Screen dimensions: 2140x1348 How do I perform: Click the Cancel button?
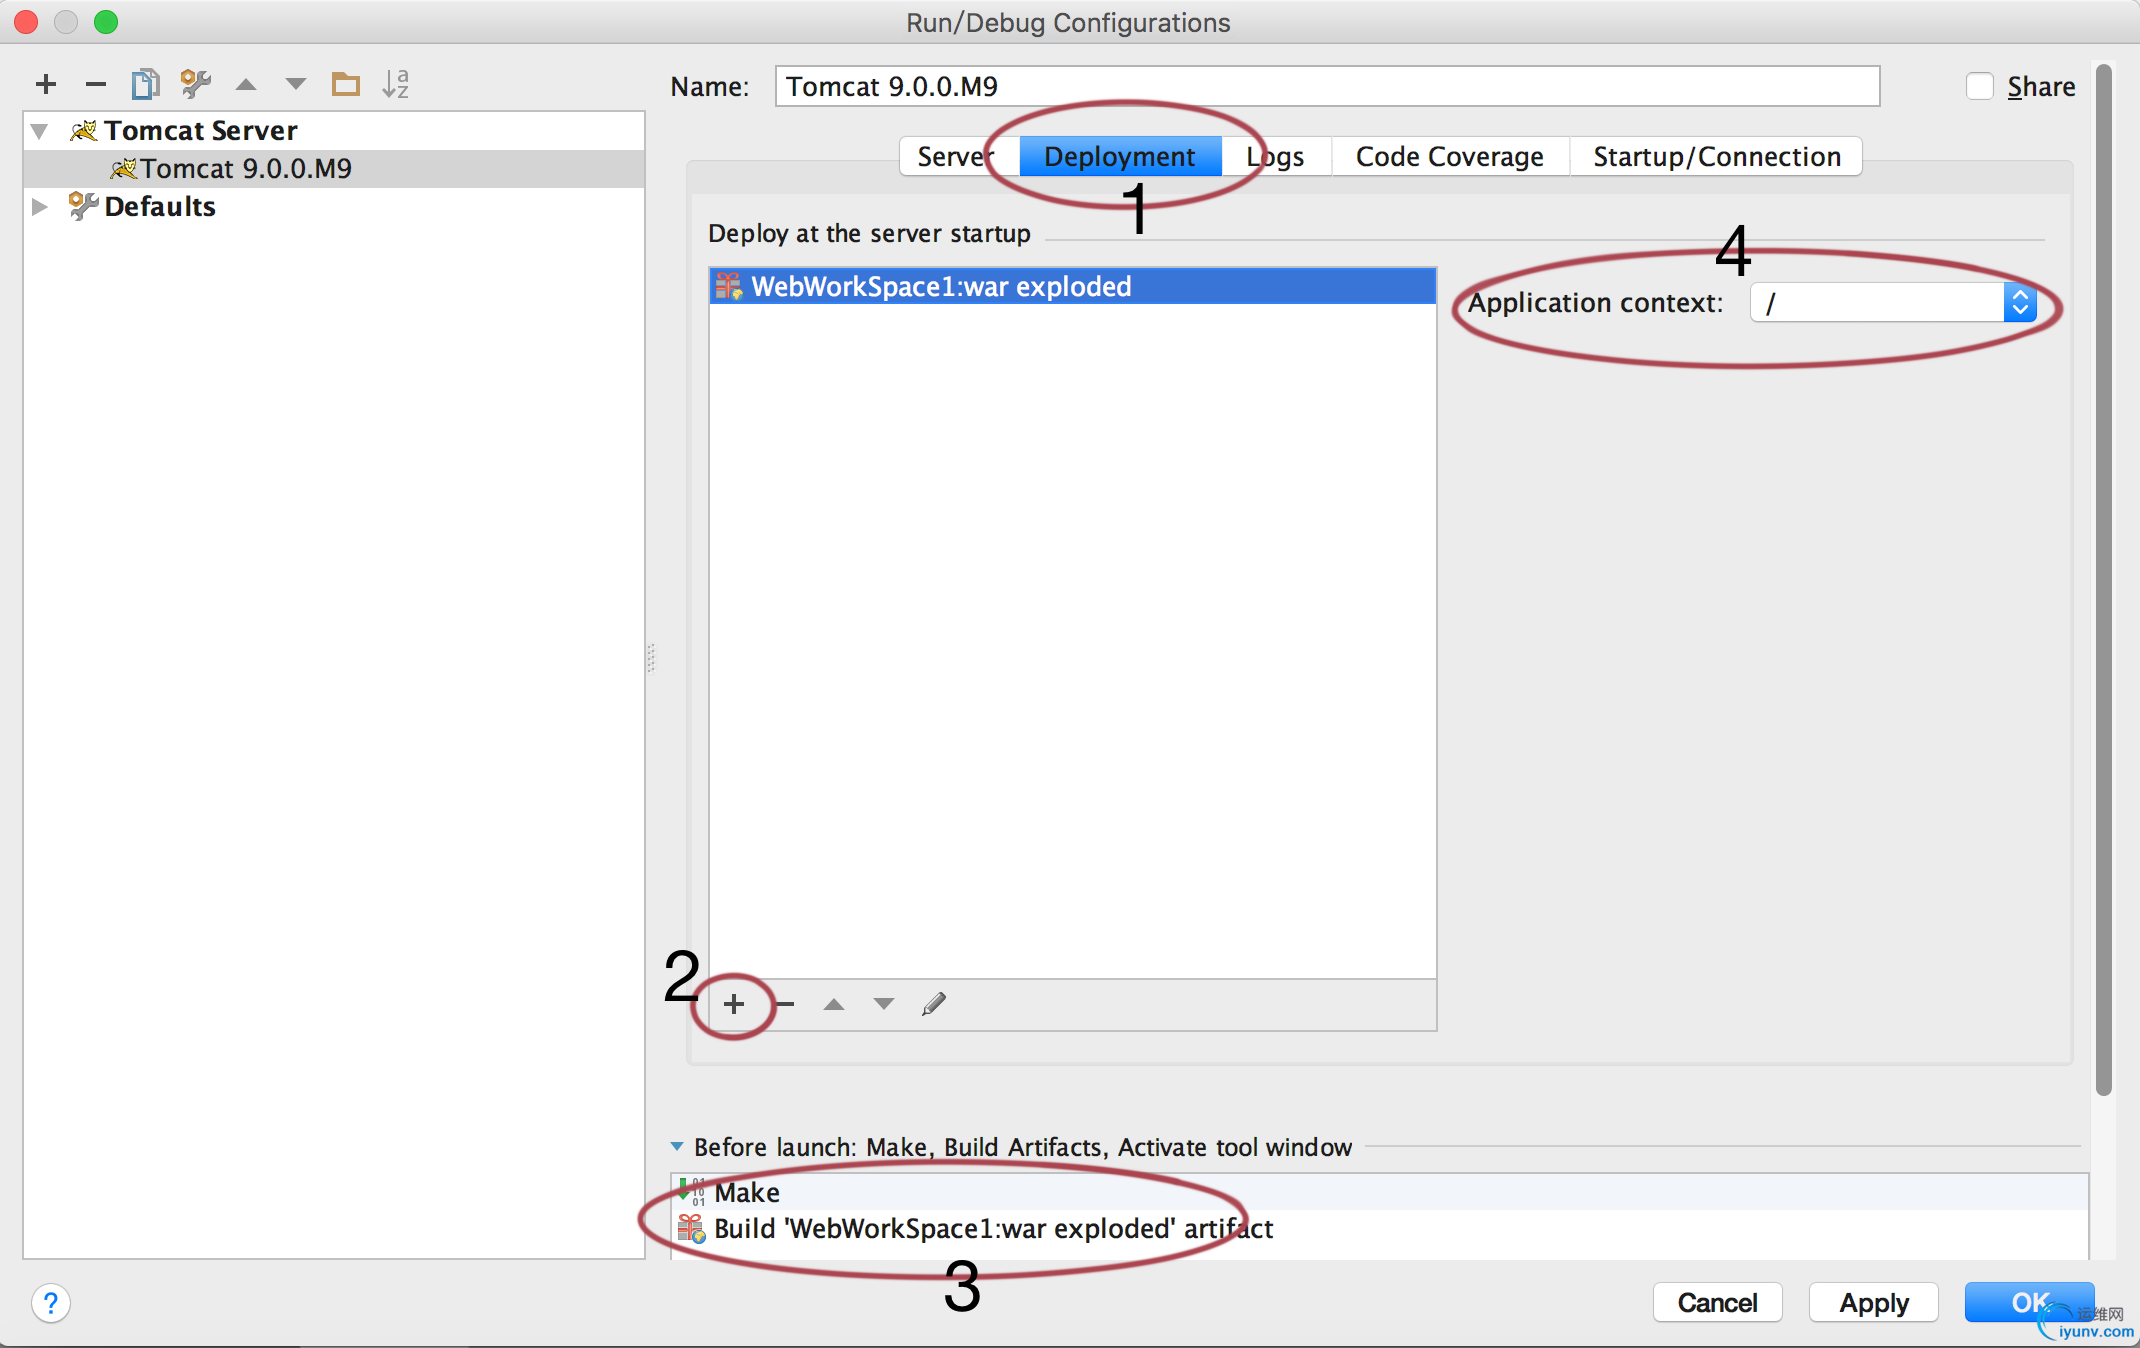point(1717,1302)
